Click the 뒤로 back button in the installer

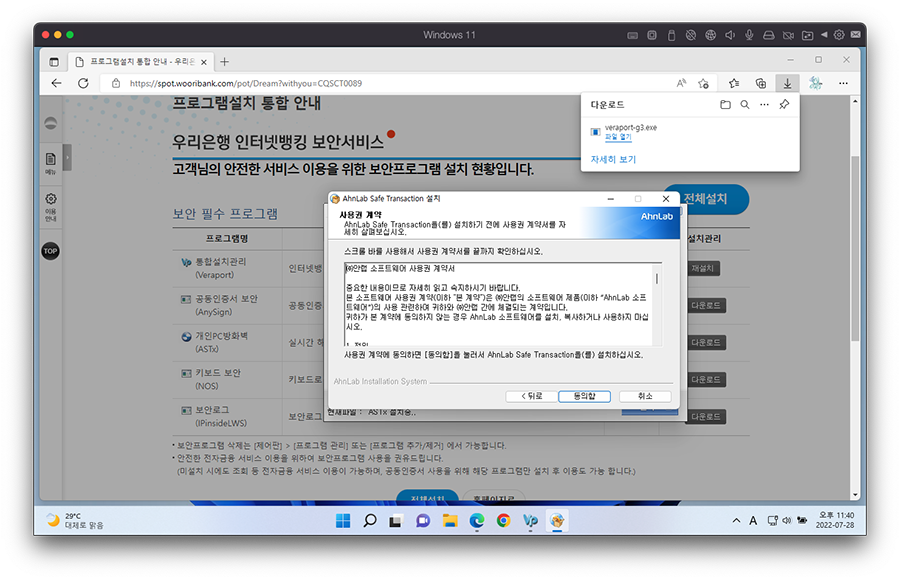point(532,396)
